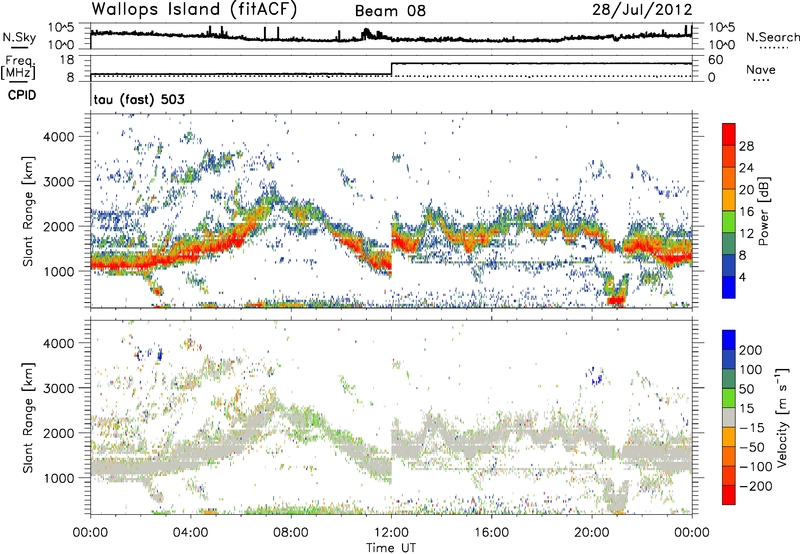Click the '60' Nave axis tick
This screenshot has height=554, width=800.
pos(716,60)
